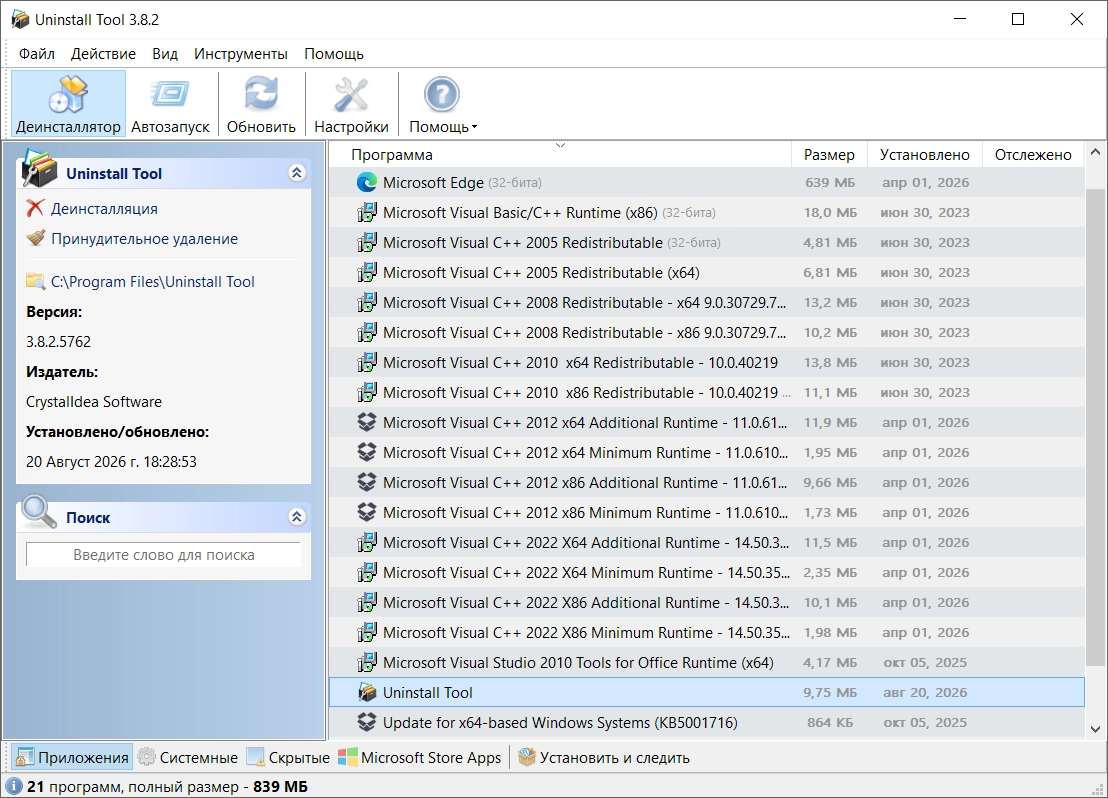Screen dimensions: 1108x798
Task: Click icon of Visual Basic/C++ Runtime (x86)
Action: [367, 212]
